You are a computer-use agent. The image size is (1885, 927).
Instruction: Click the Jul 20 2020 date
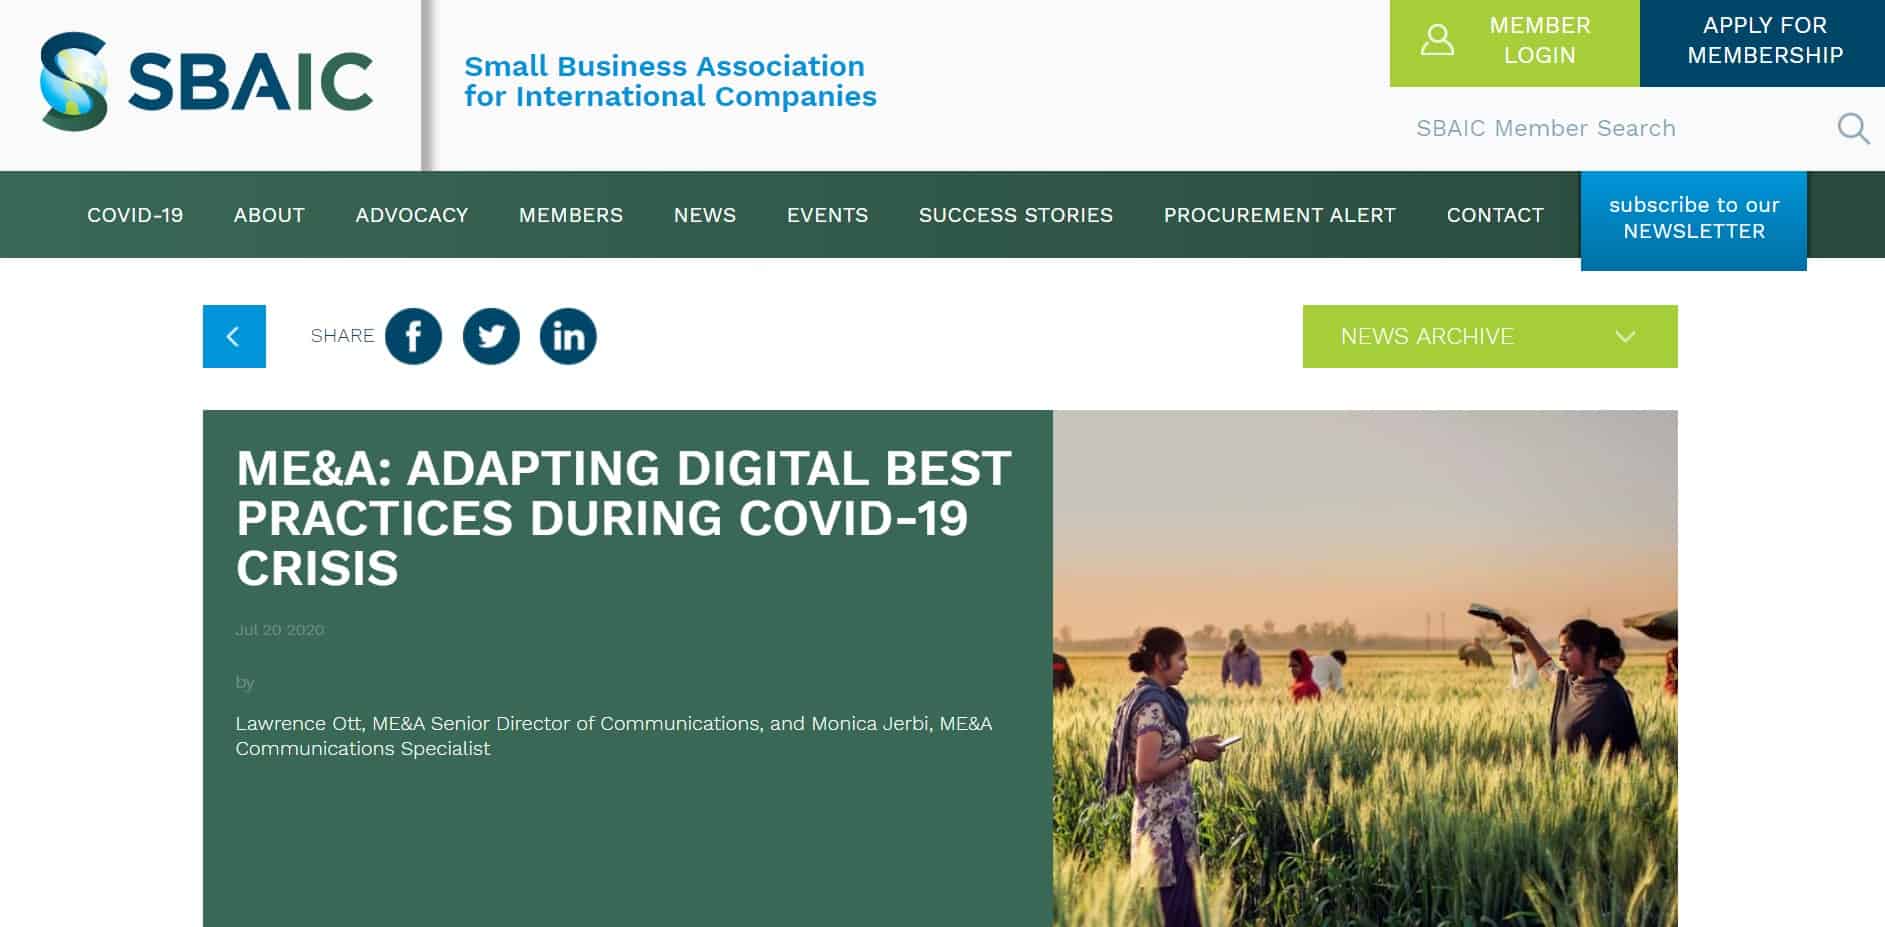point(280,630)
